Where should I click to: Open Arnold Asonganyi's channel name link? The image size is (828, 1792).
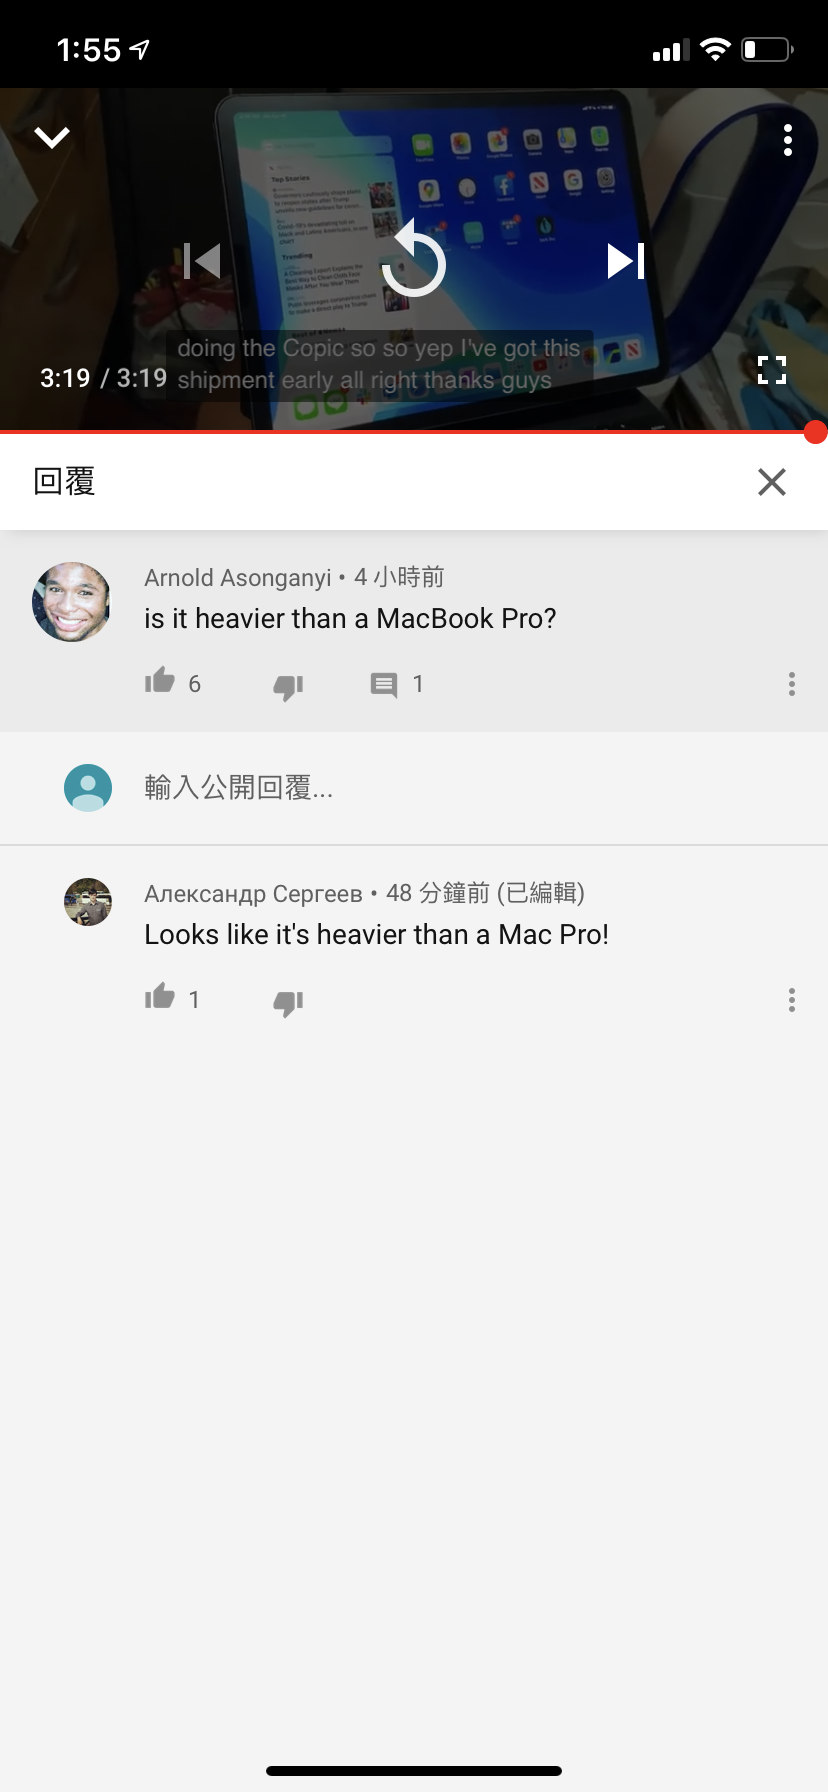(238, 578)
